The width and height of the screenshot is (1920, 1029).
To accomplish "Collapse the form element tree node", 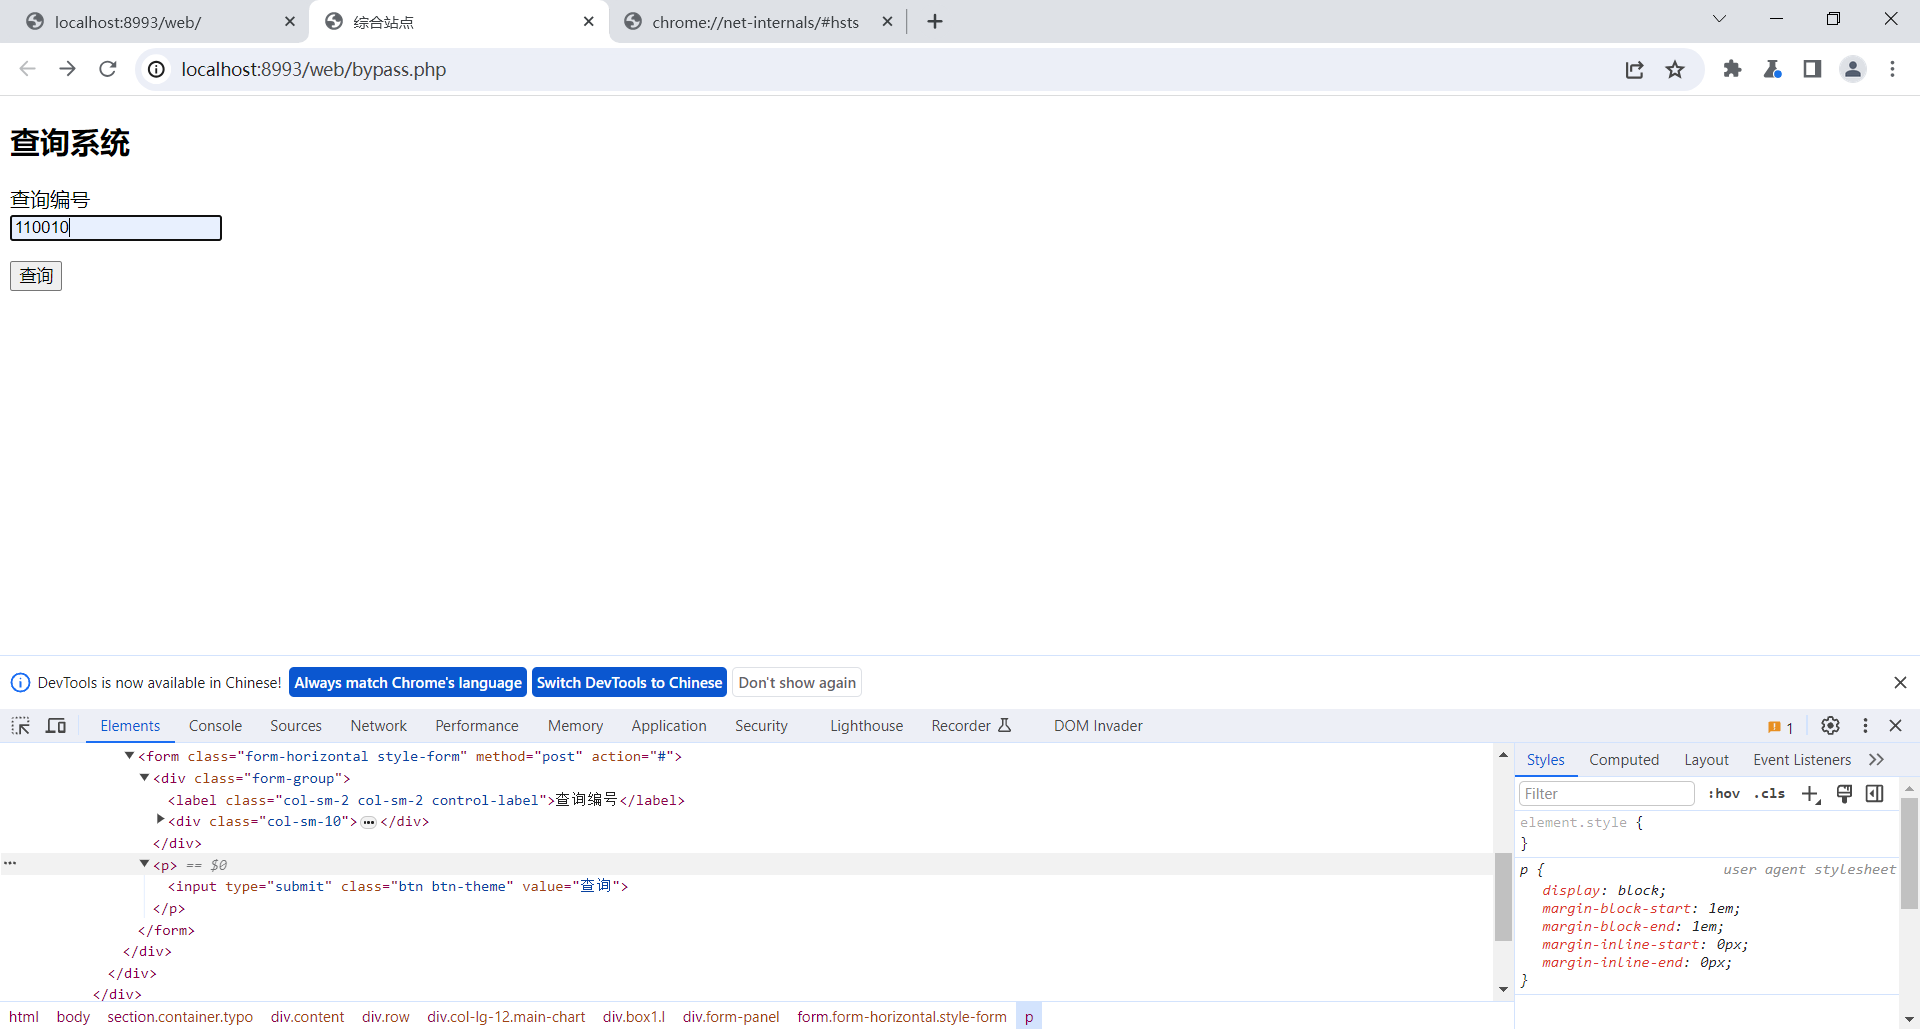I will tap(129, 756).
